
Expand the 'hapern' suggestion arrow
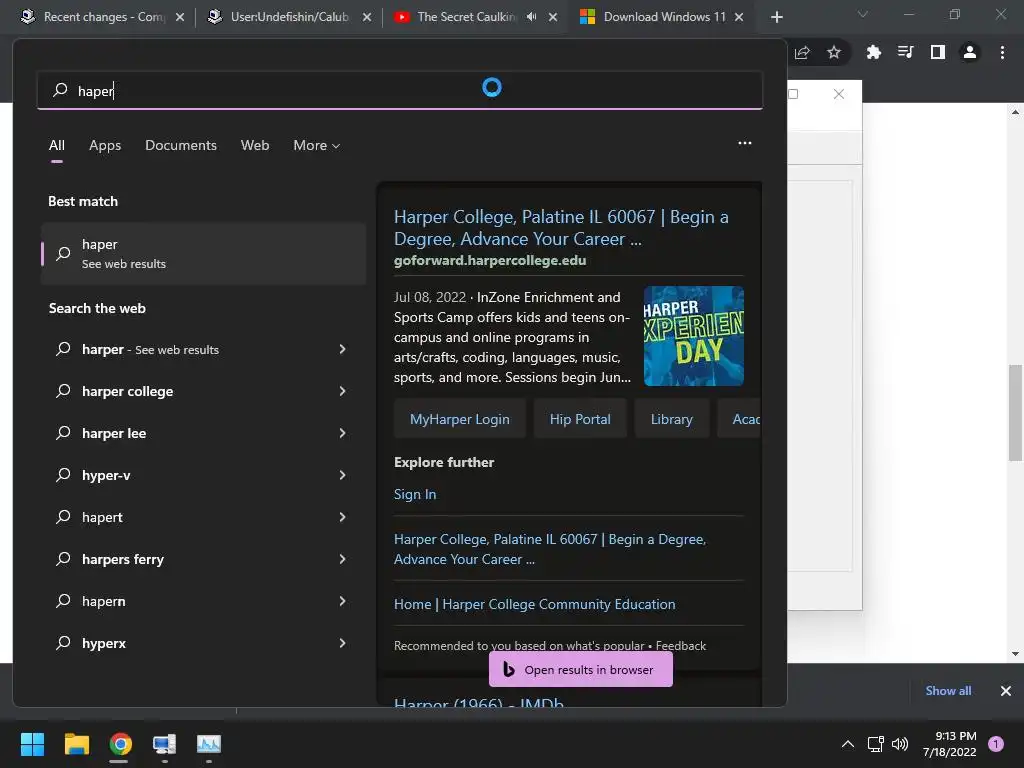click(x=342, y=601)
